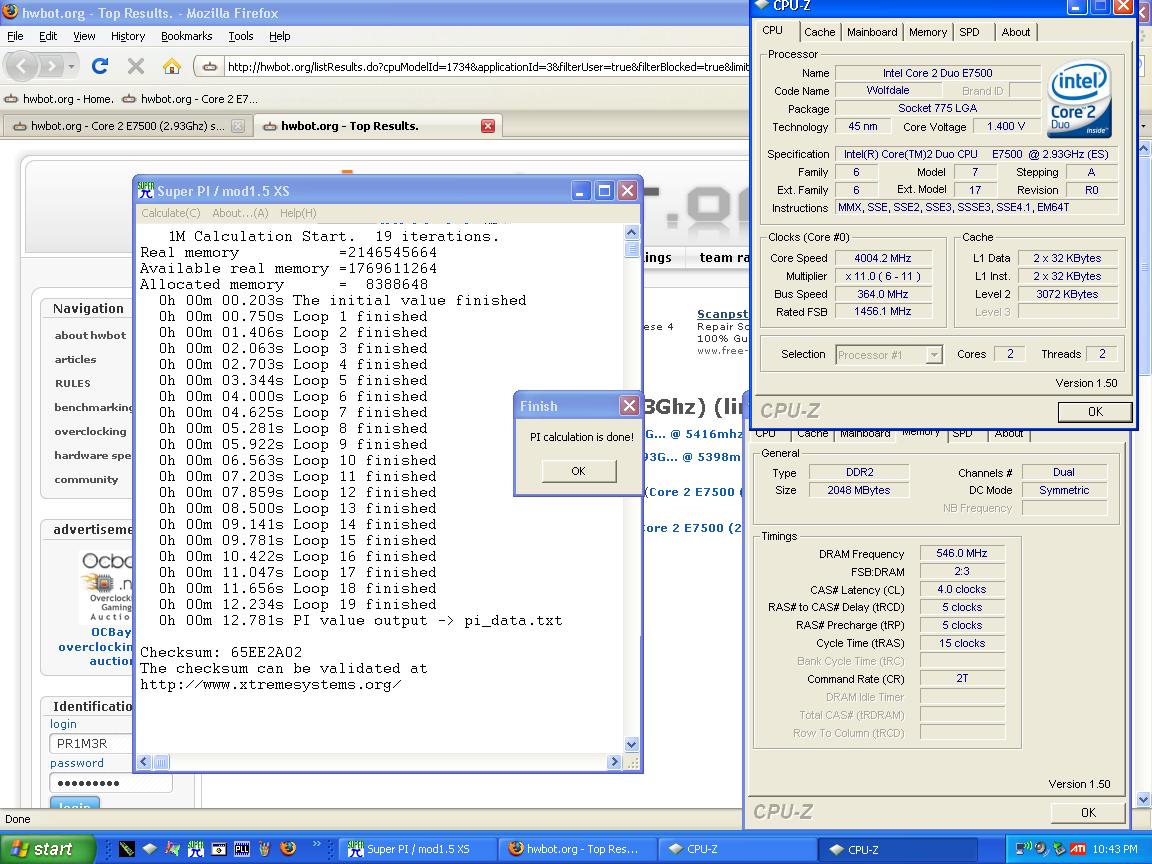The image size is (1152, 864).
Task: Click taskbar clock 10:43 PM
Action: [x=1115, y=849]
